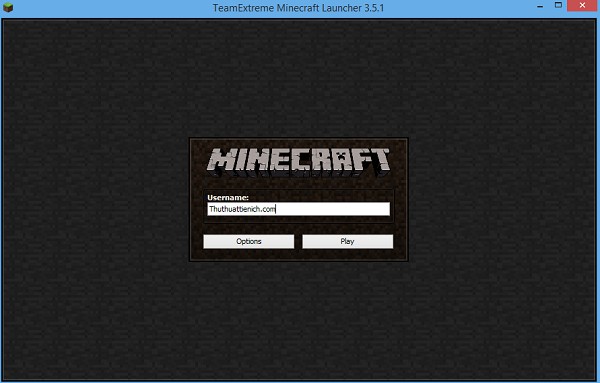Click the "TeamExtreme Minecraft Launcher 3.5.1" window title
Viewport: 600px width, 383px height.
tap(298, 8)
